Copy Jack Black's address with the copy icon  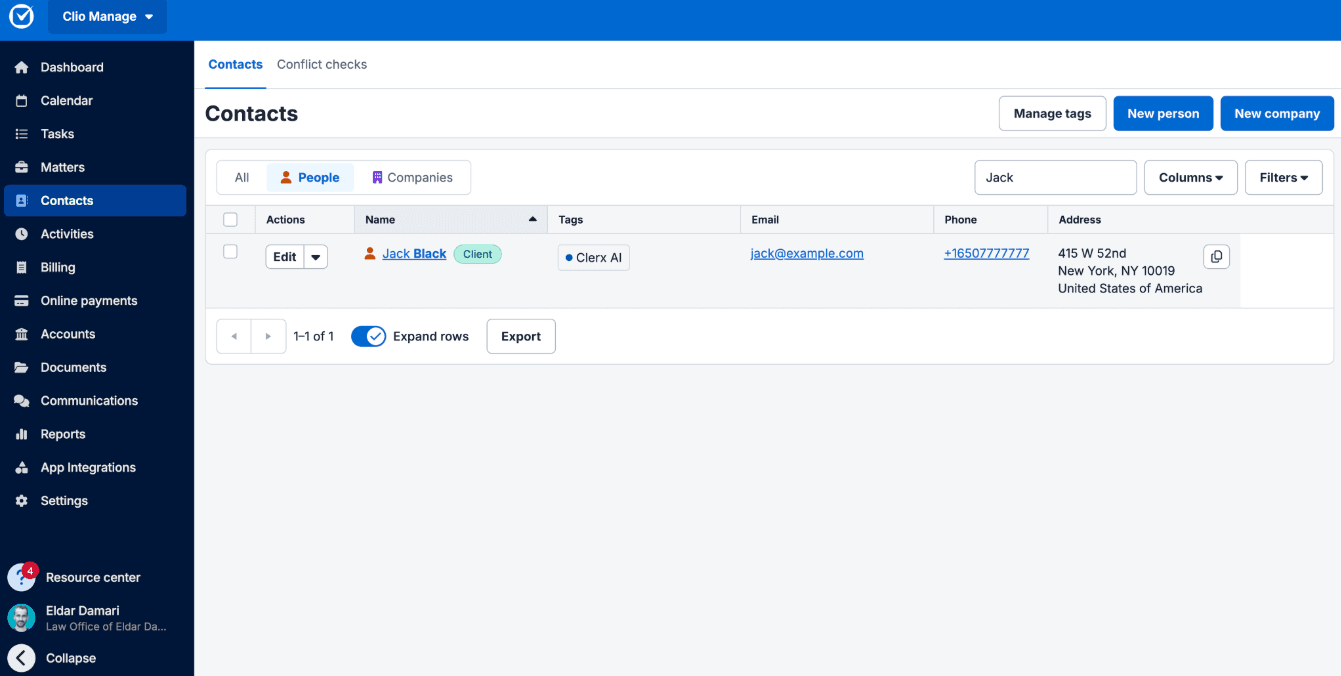pyautogui.click(x=1216, y=256)
